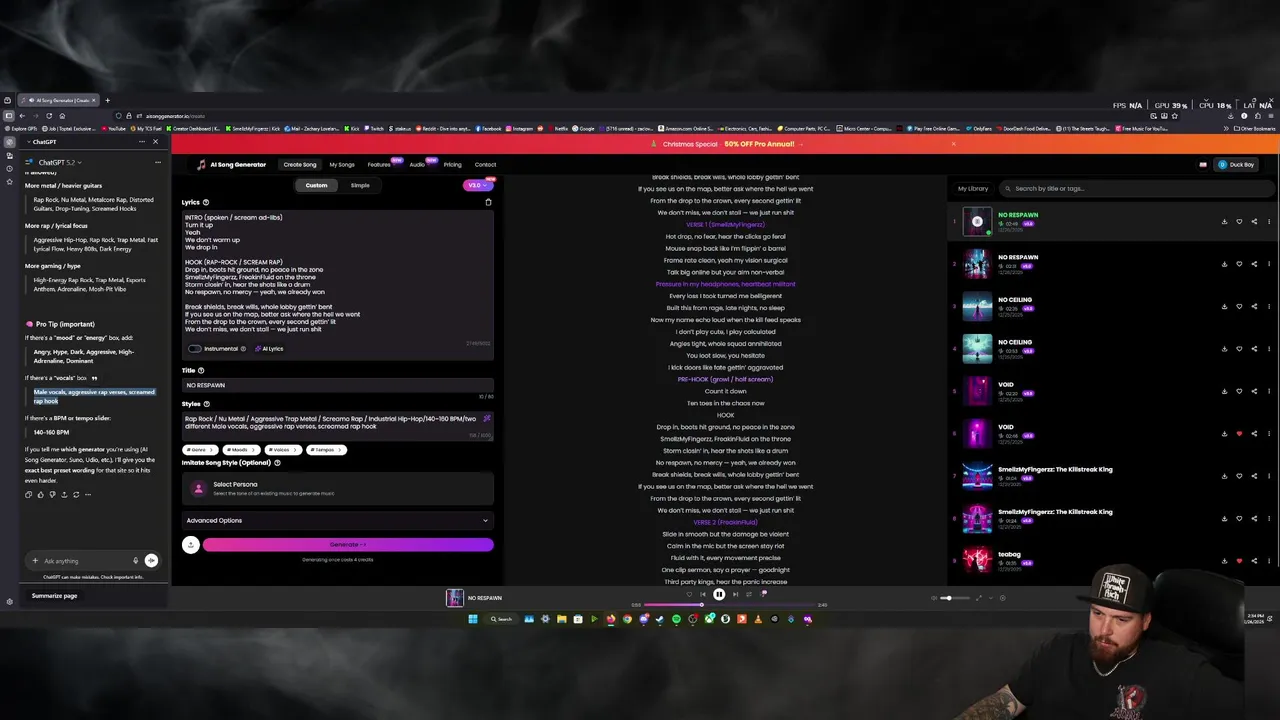Like the first NO RESPAWN track
Image resolution: width=1280 pixels, height=720 pixels.
point(1239,222)
